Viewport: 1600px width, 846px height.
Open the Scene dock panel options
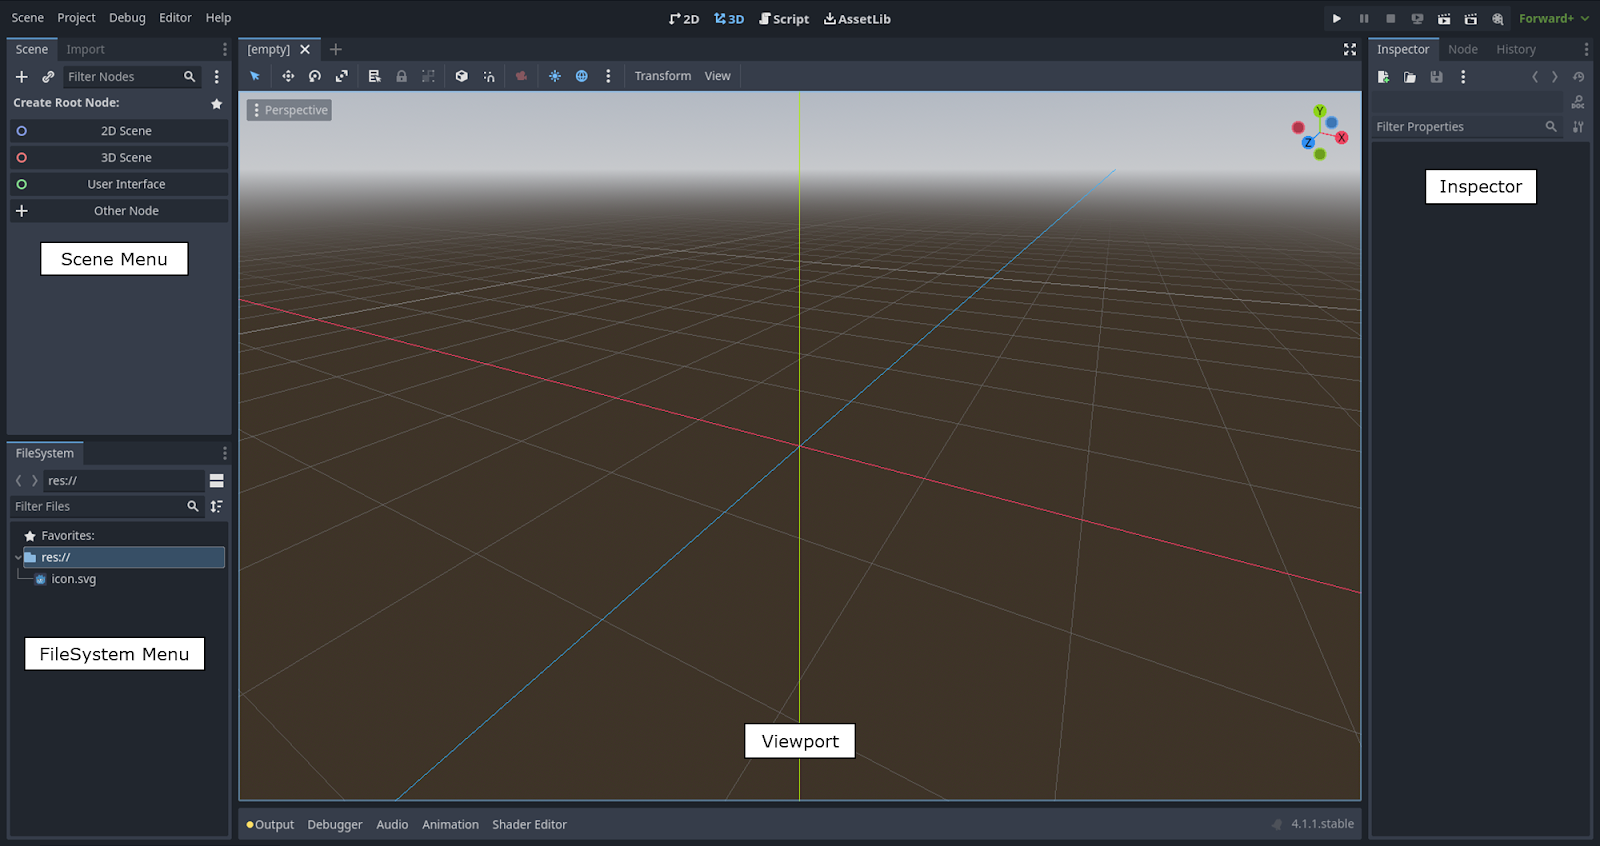(x=225, y=49)
